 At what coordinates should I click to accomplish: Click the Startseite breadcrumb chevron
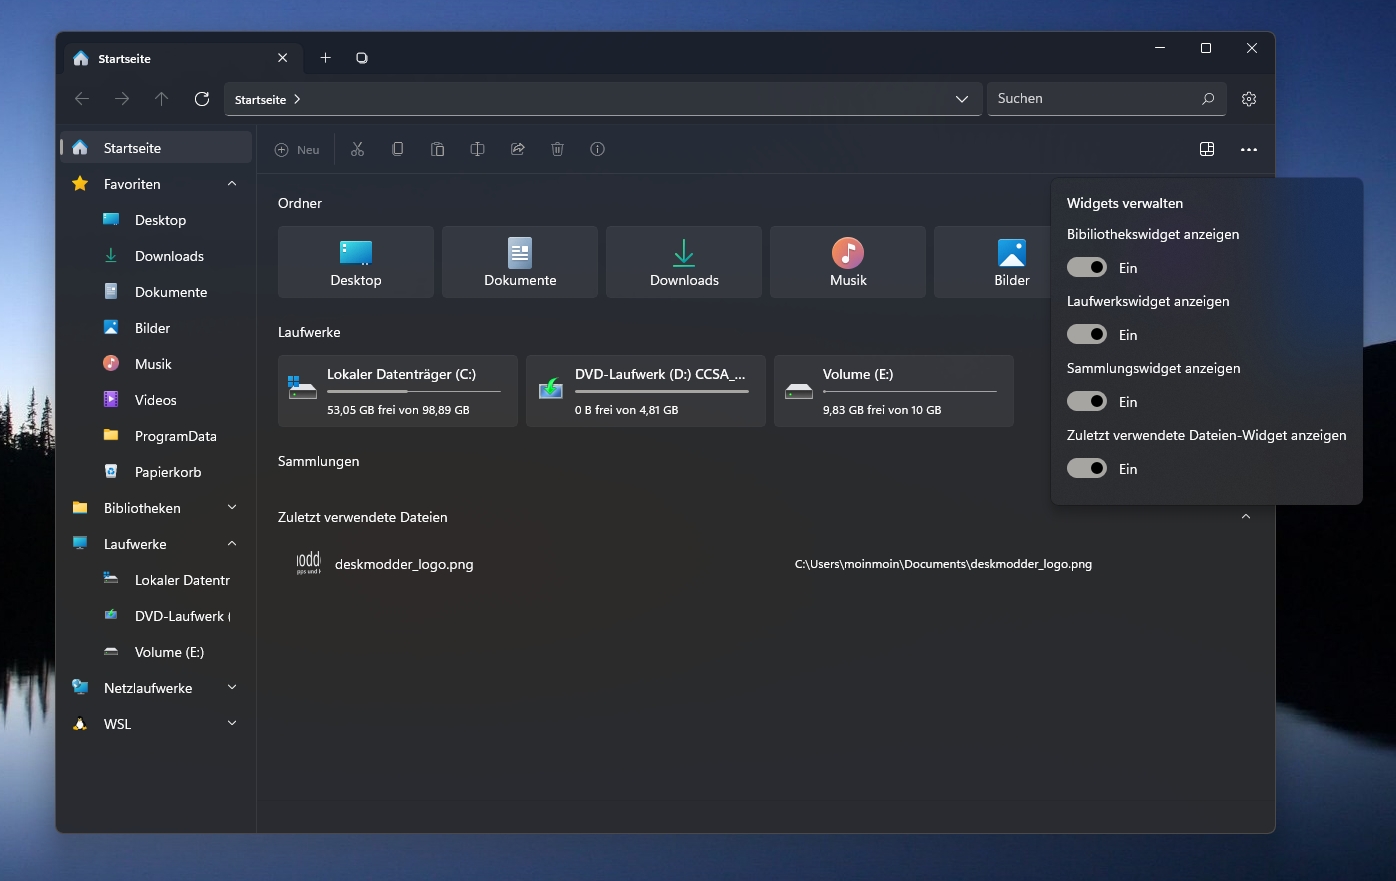pos(297,100)
